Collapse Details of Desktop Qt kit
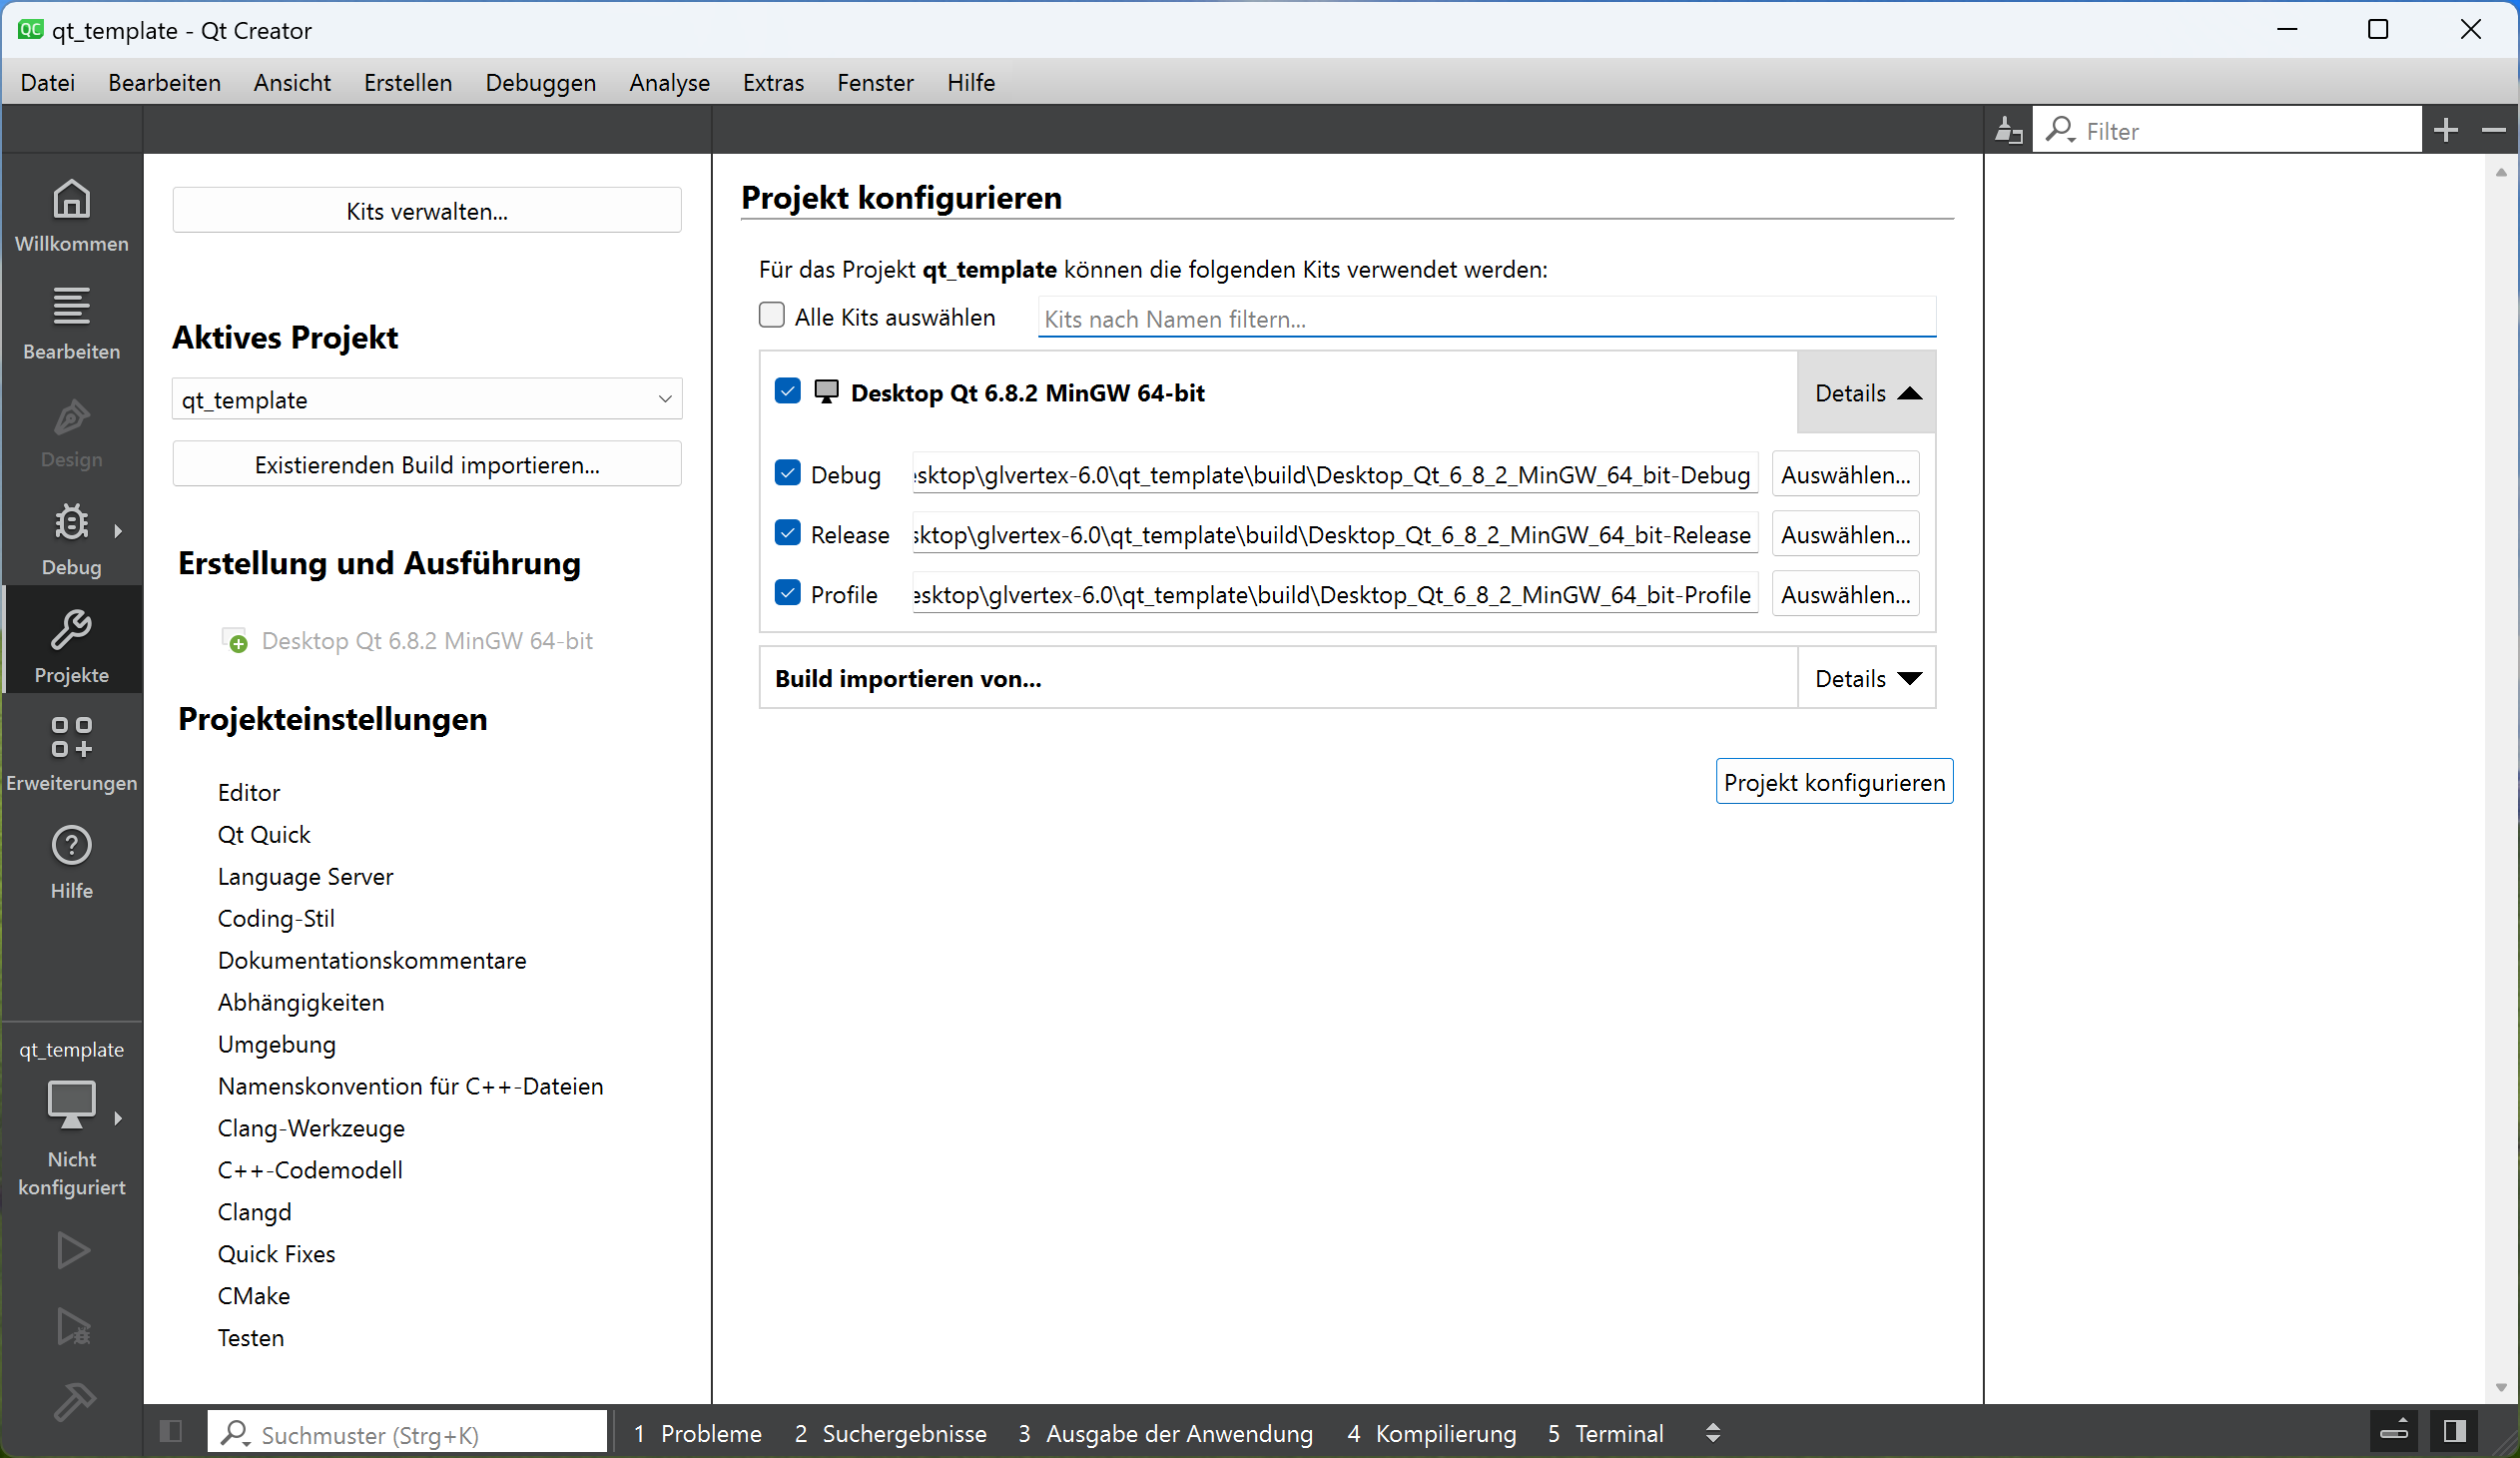 [1866, 392]
